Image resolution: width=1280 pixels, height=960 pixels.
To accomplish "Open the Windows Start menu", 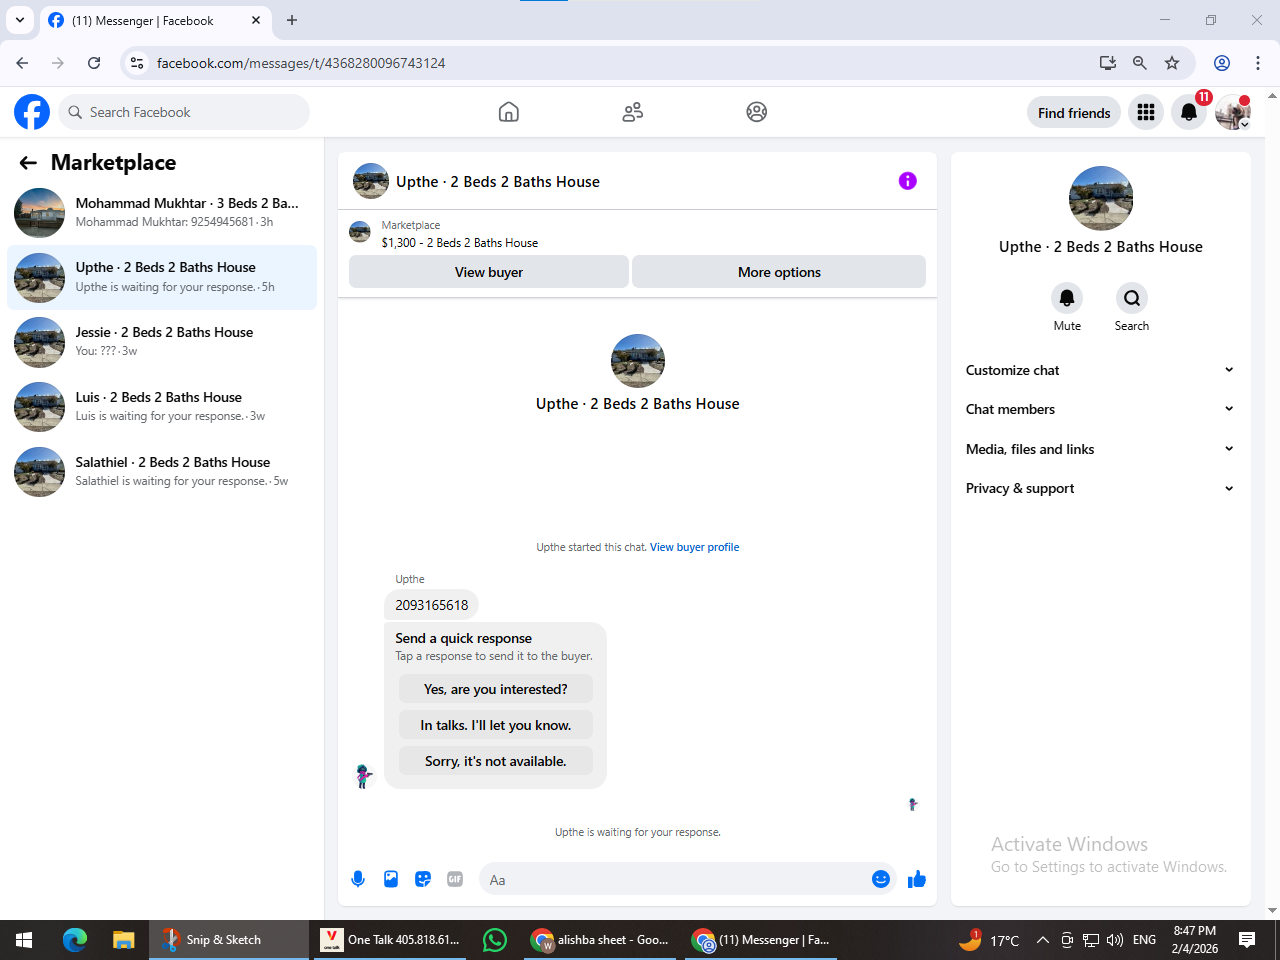I will click(x=24, y=940).
